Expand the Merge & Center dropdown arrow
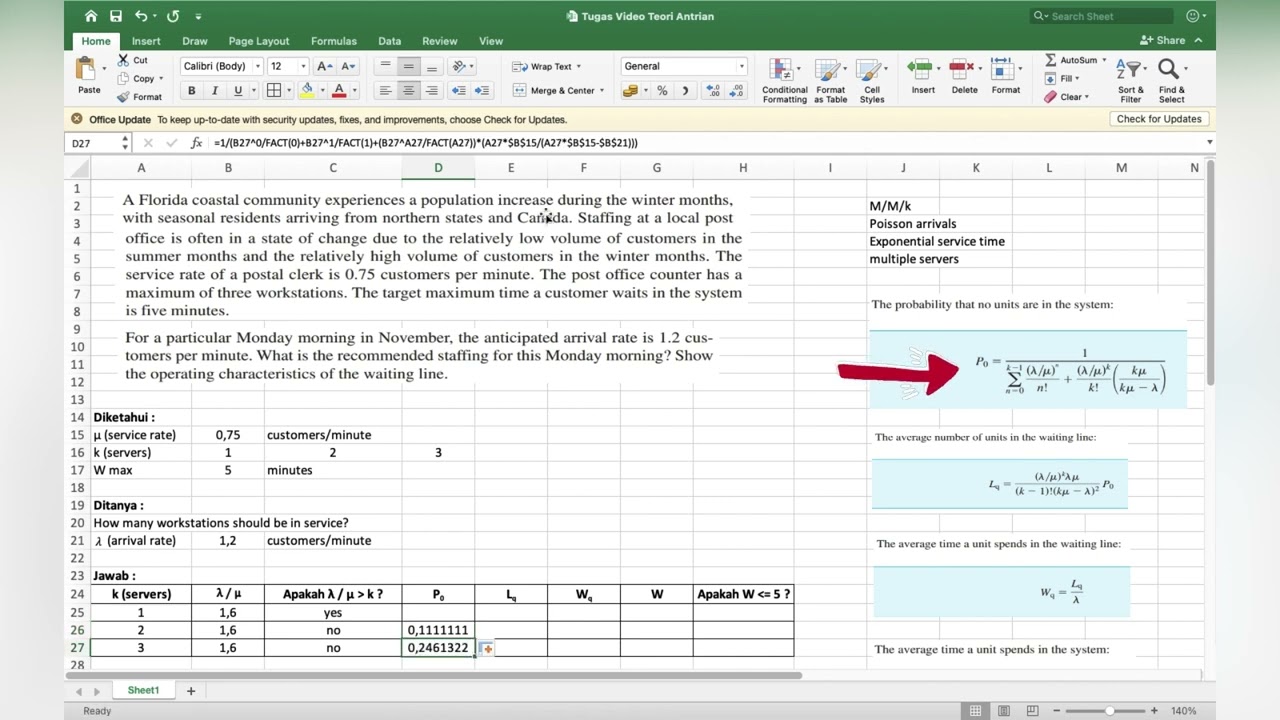 [x=601, y=91]
